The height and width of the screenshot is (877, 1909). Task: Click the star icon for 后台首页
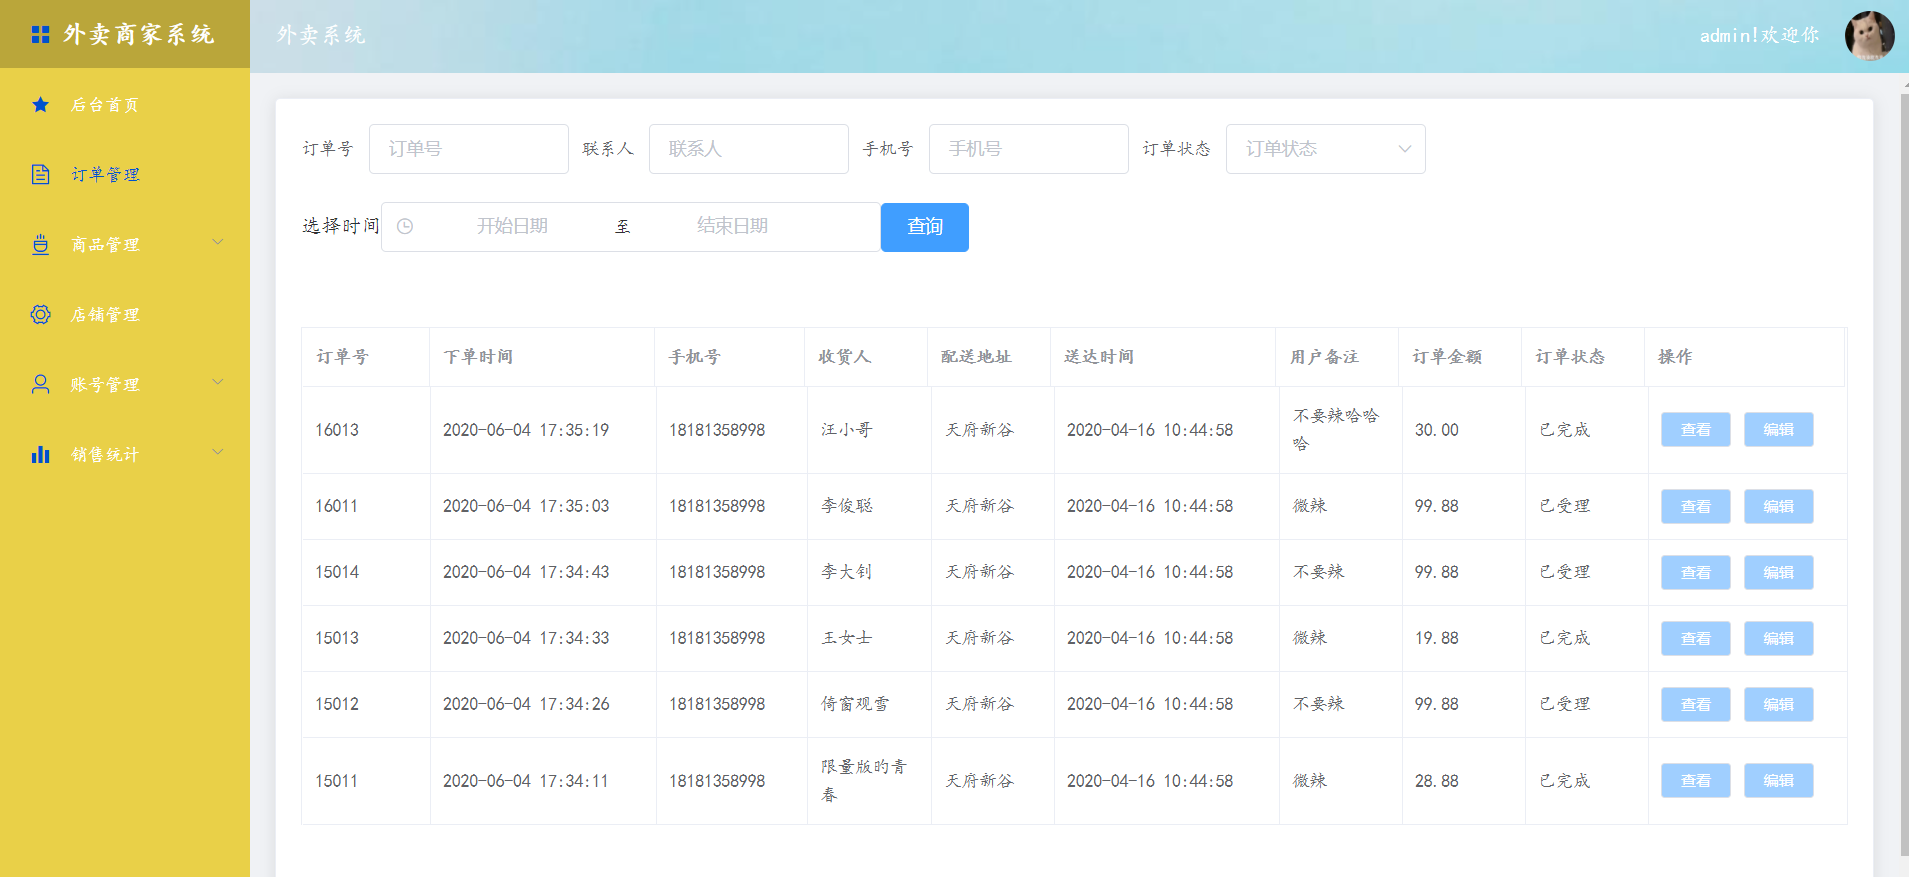pyautogui.click(x=40, y=104)
